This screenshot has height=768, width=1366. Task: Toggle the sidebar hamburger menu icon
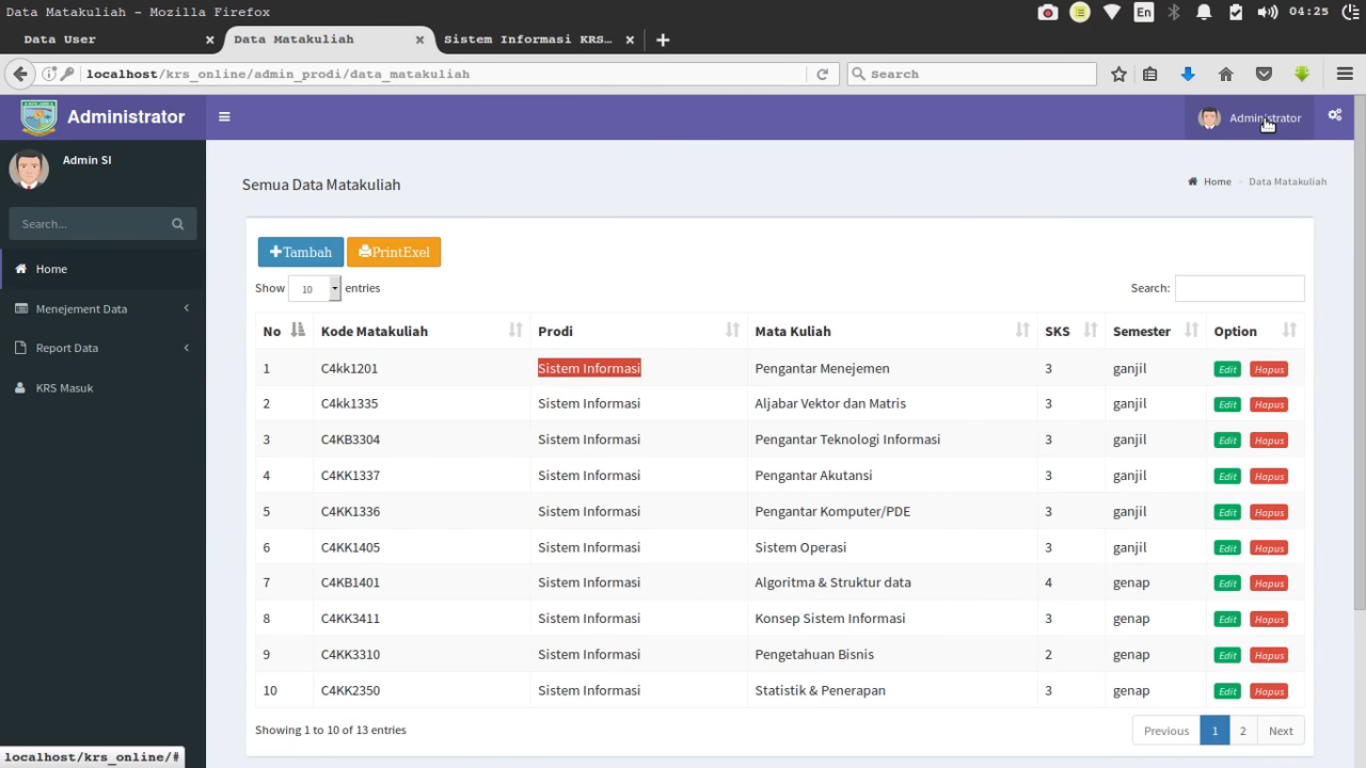pos(224,117)
